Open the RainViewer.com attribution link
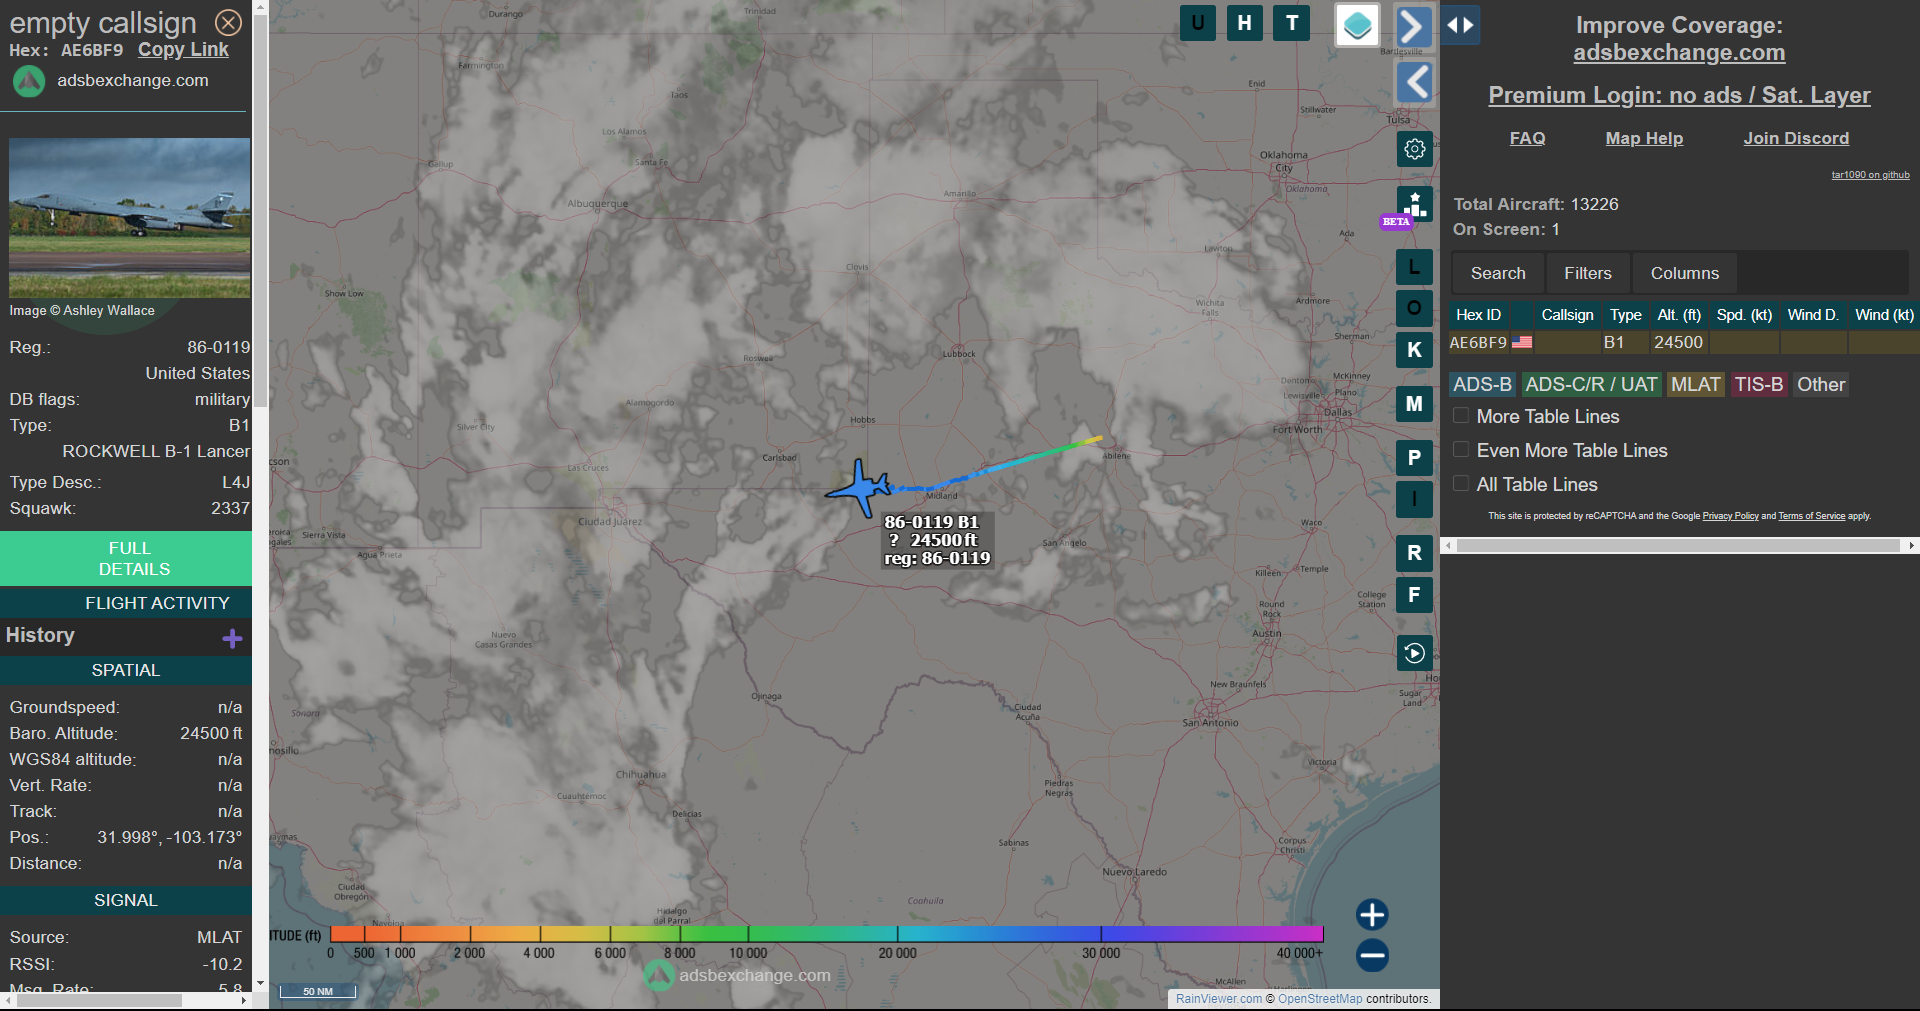1920x1011 pixels. tap(1219, 999)
